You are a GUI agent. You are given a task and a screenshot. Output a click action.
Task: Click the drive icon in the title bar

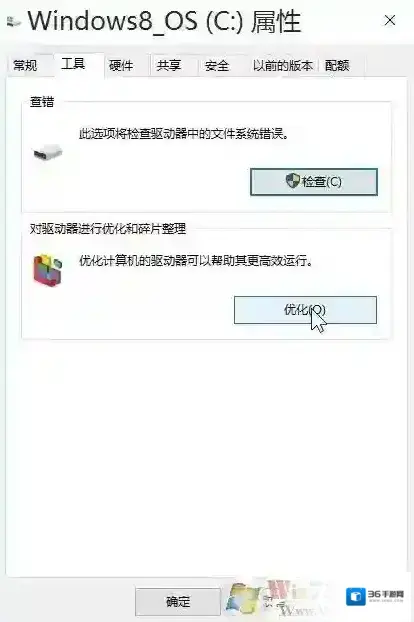pyautogui.click(x=14, y=22)
